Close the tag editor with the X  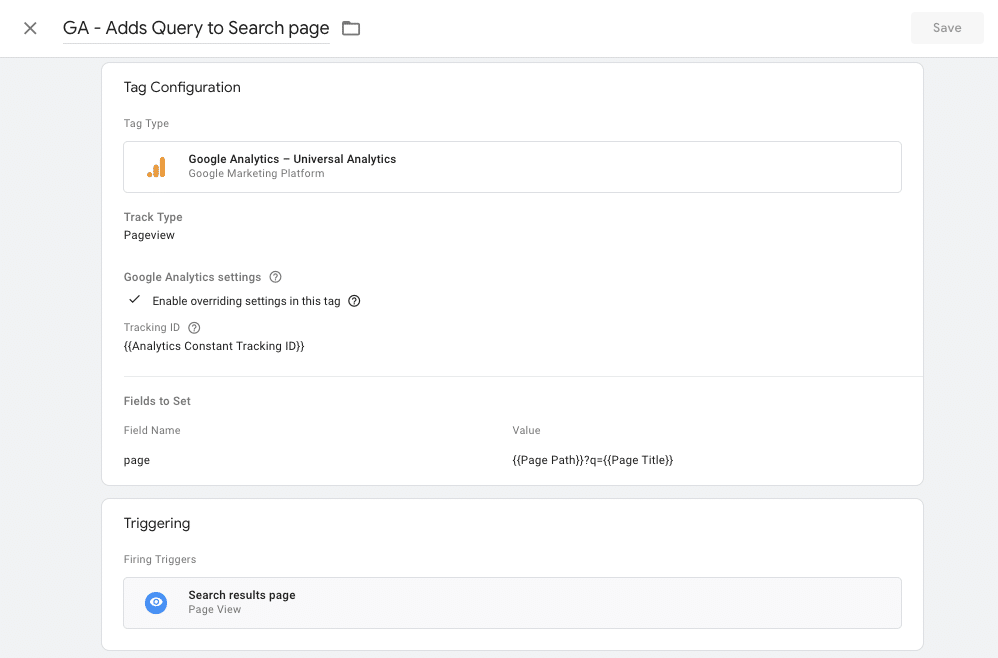coord(30,28)
